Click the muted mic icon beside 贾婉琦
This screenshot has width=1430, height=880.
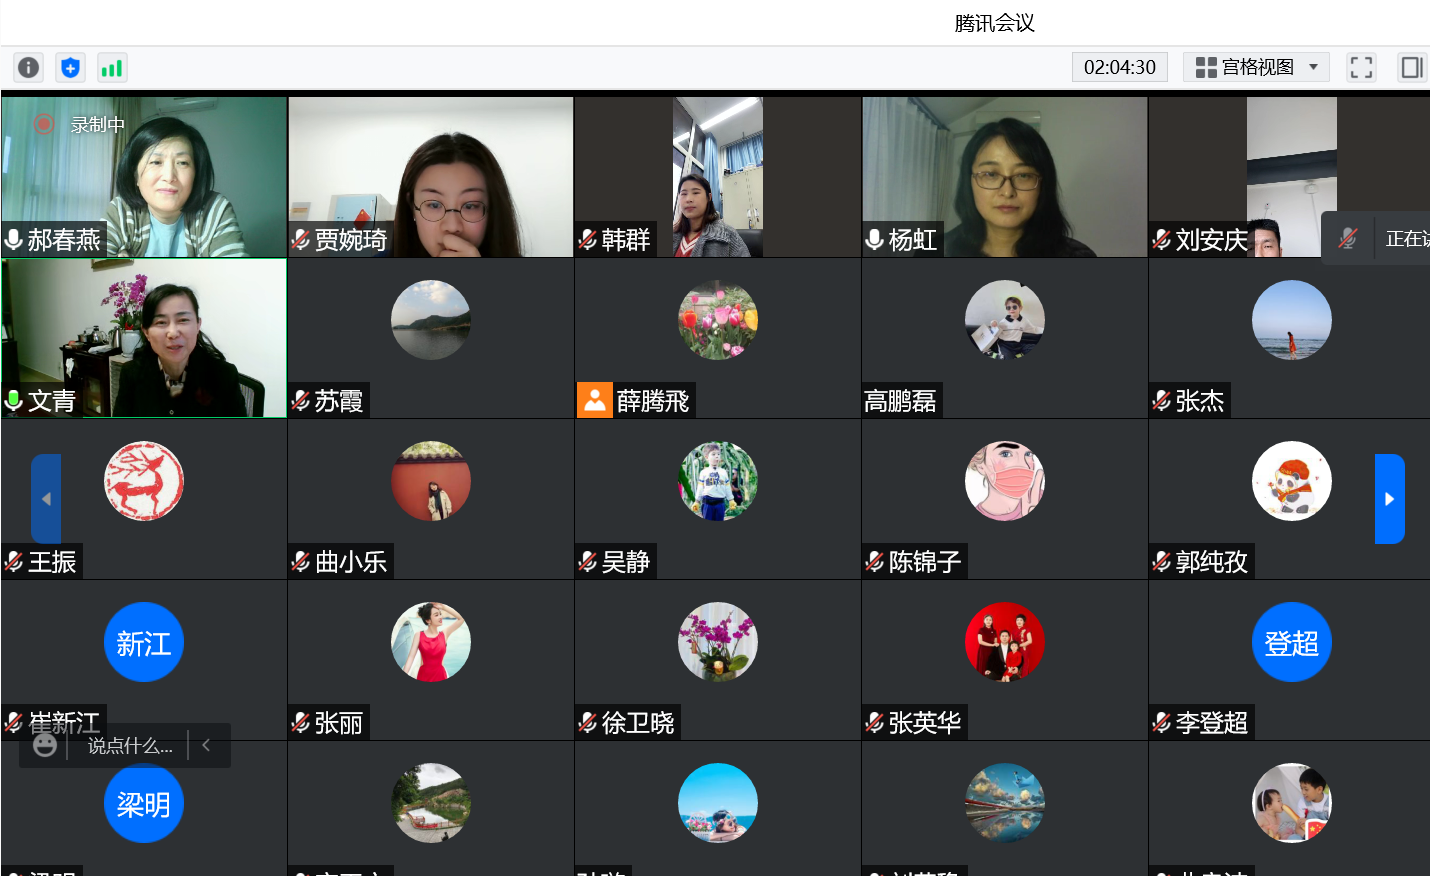click(300, 240)
